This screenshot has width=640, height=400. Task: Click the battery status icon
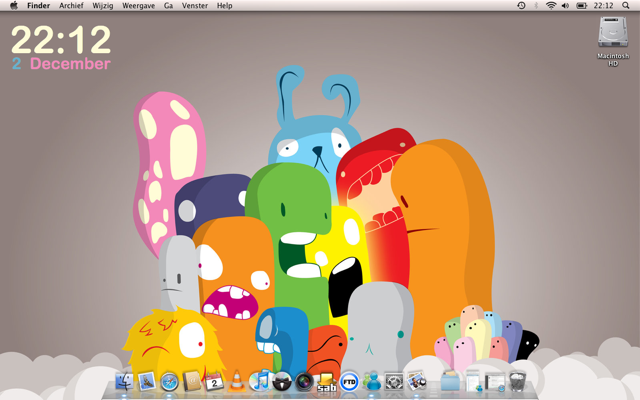tap(581, 6)
